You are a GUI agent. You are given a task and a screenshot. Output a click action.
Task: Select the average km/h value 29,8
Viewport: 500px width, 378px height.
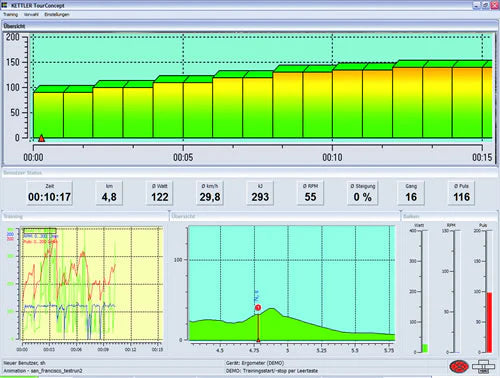coord(210,197)
